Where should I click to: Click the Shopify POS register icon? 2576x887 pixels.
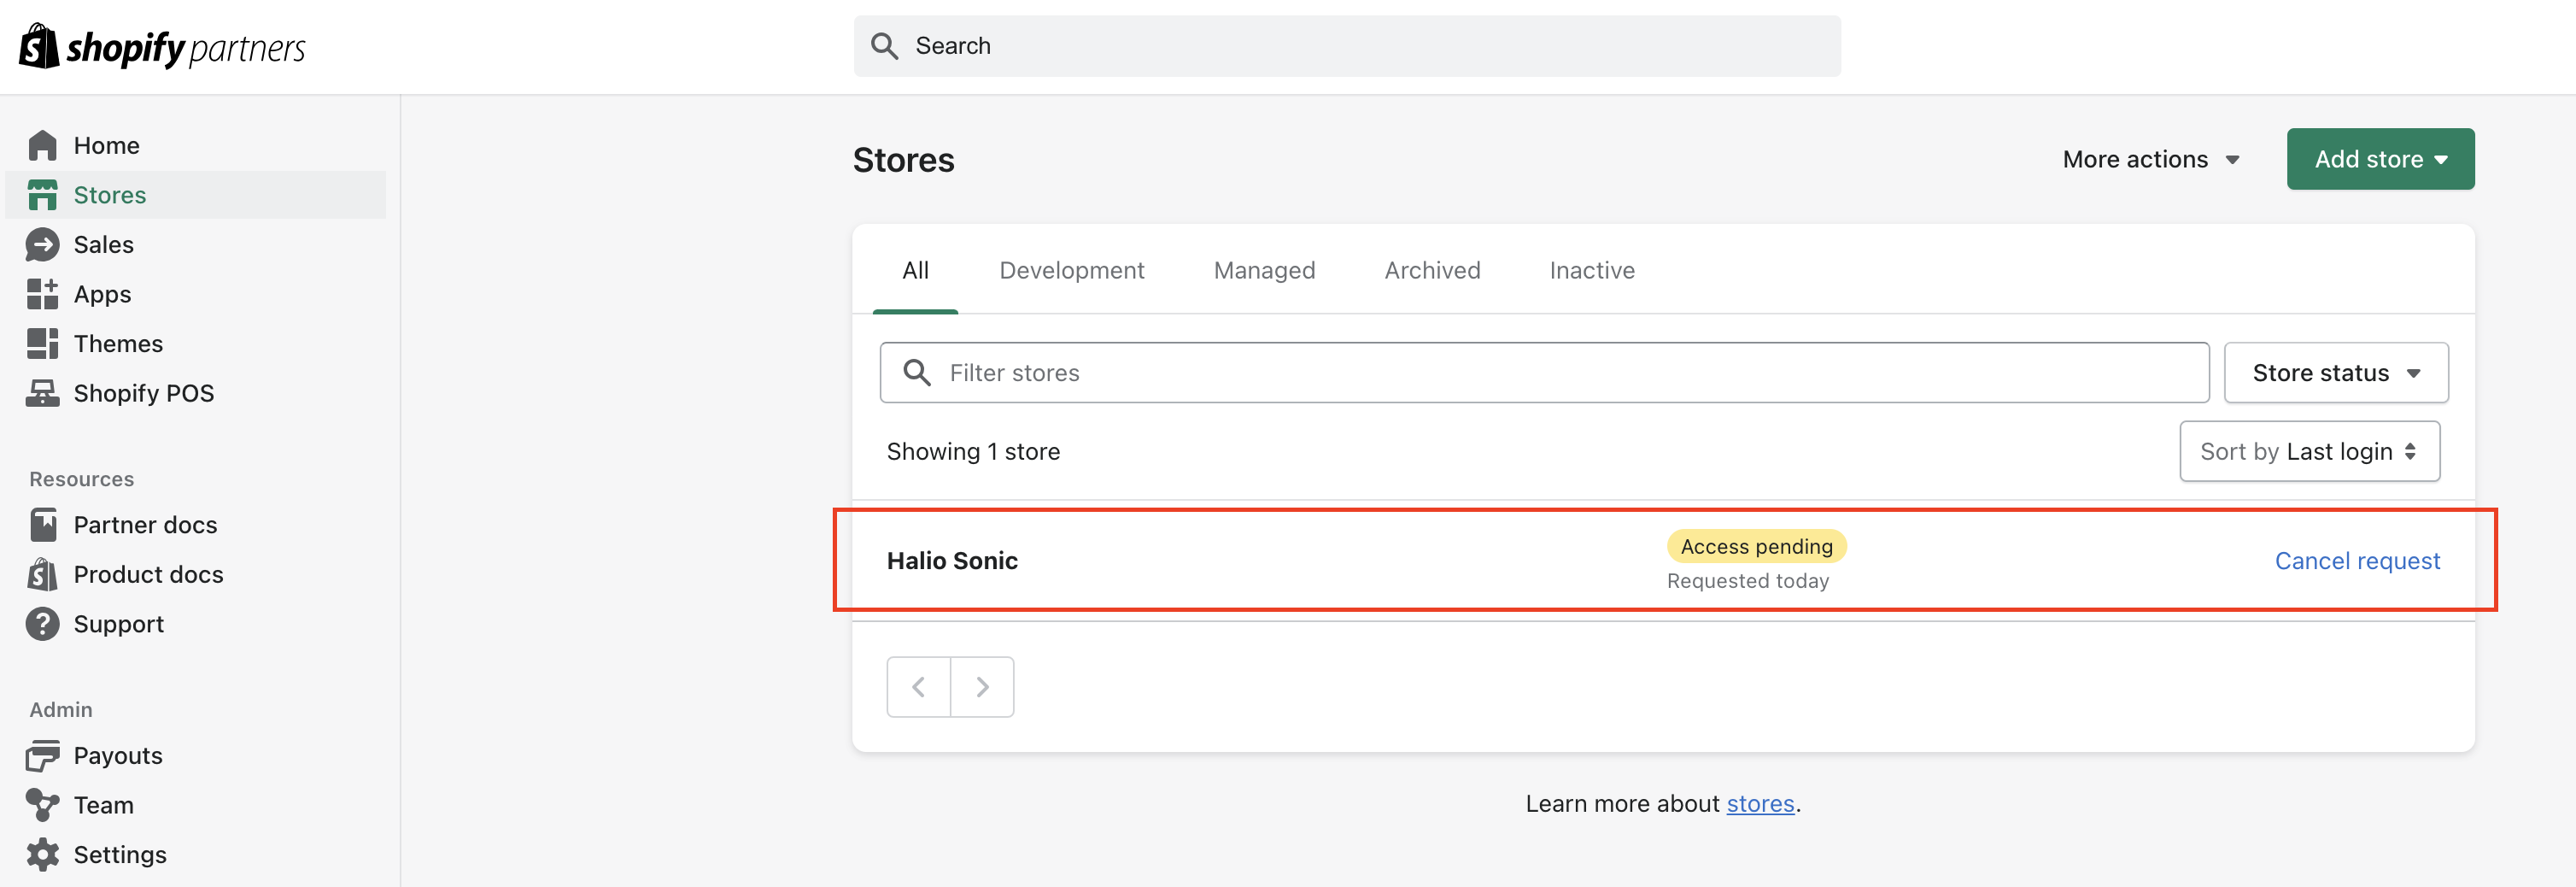tap(42, 393)
